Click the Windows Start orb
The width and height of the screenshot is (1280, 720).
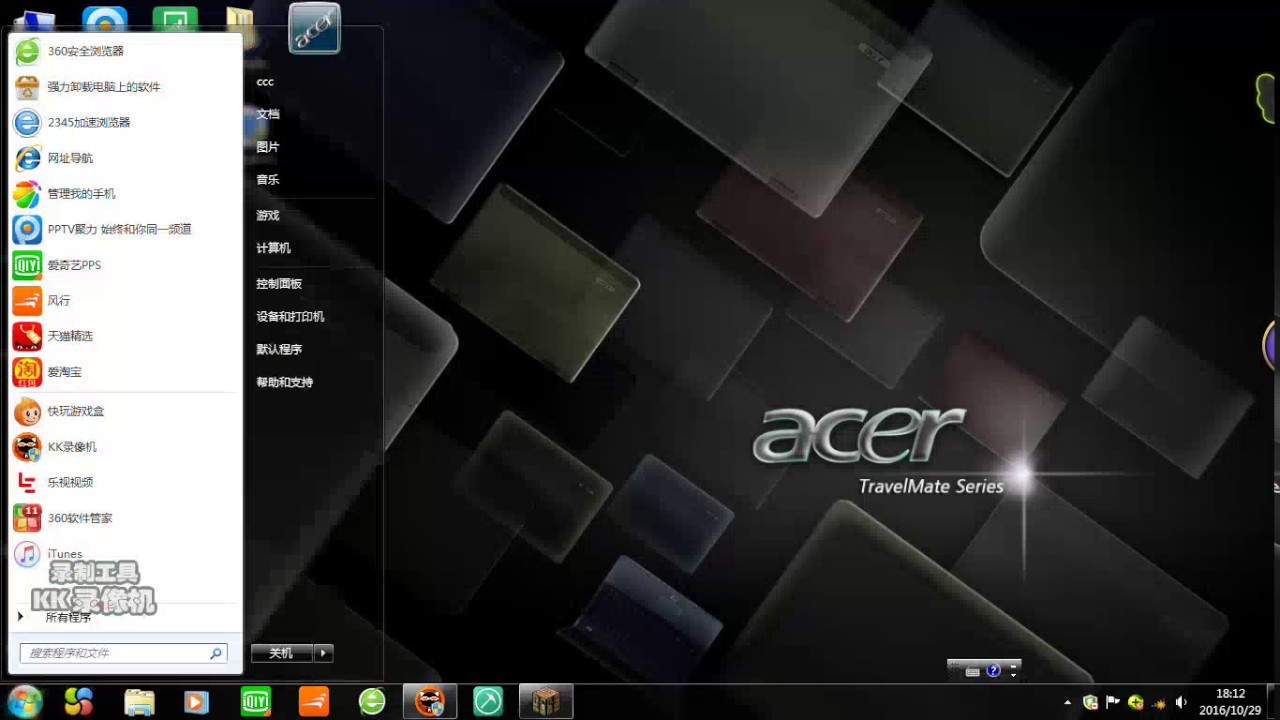point(24,702)
